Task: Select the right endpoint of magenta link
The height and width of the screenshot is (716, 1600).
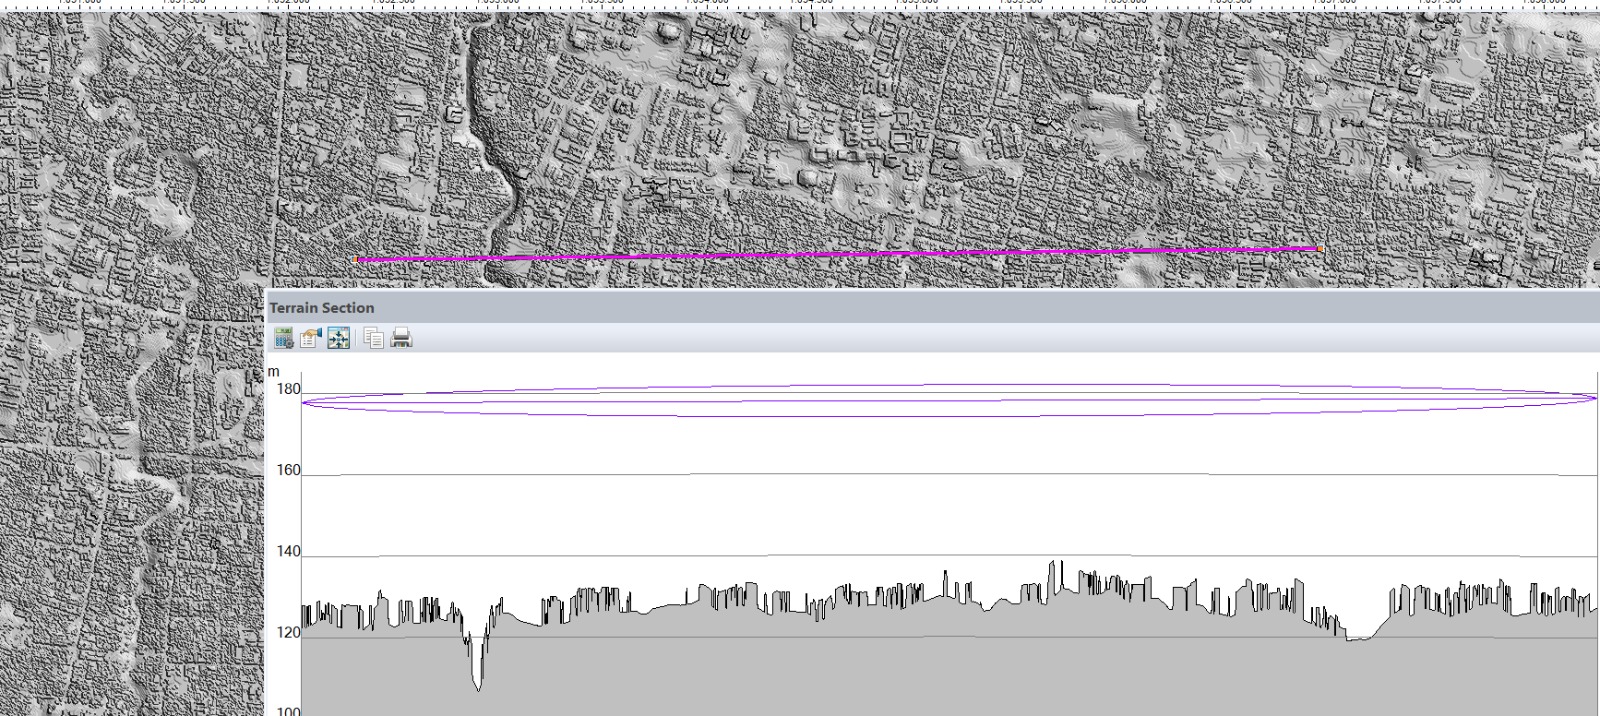Action: coord(1320,249)
